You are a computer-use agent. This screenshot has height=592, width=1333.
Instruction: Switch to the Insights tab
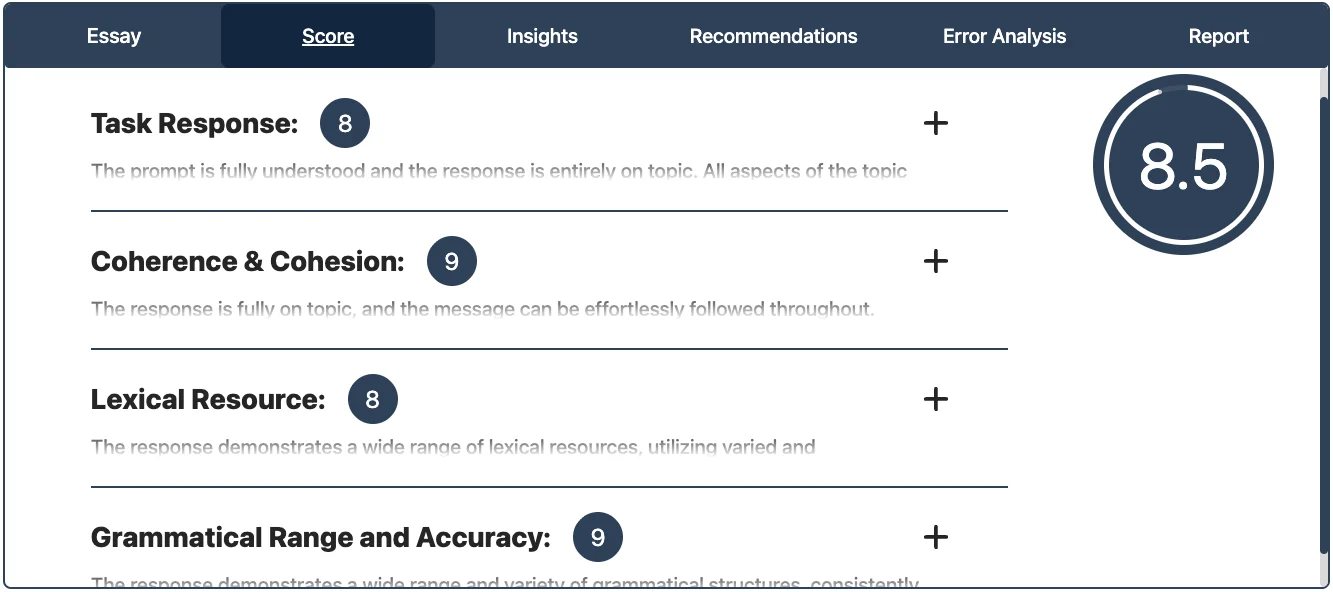pyautogui.click(x=542, y=37)
